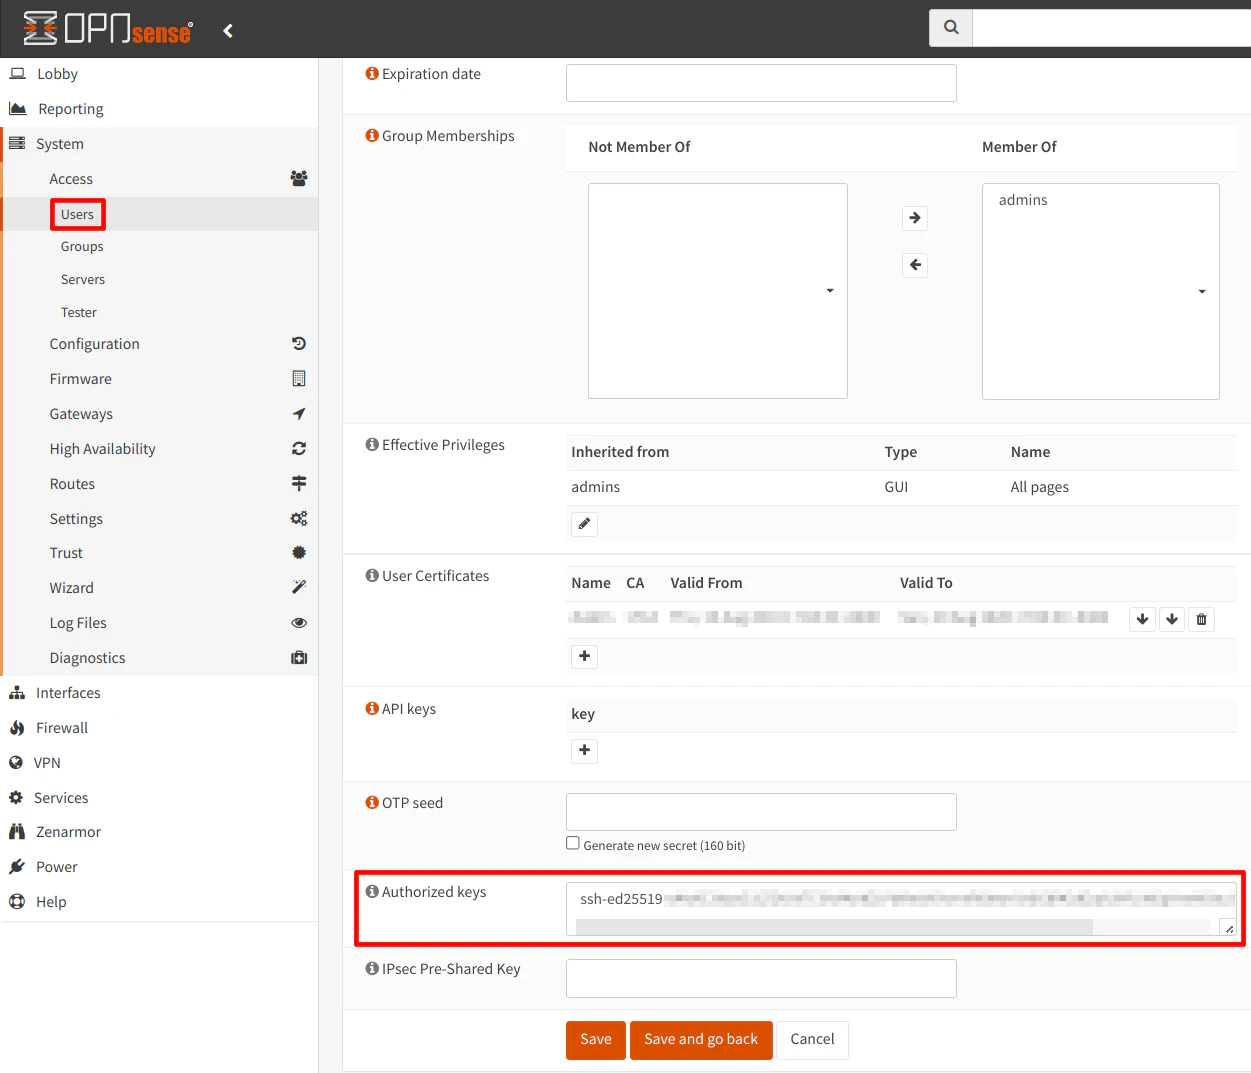Click the Save button

[x=596, y=1040]
